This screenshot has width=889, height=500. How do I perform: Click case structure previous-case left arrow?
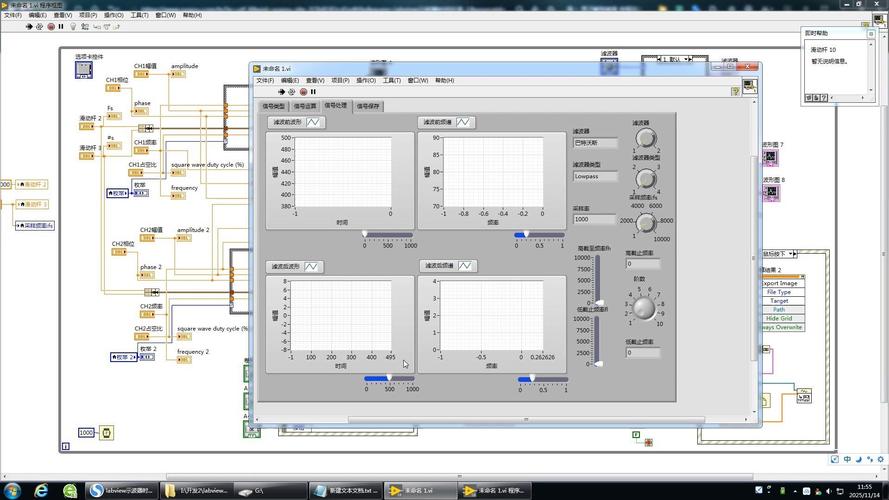click(659, 59)
